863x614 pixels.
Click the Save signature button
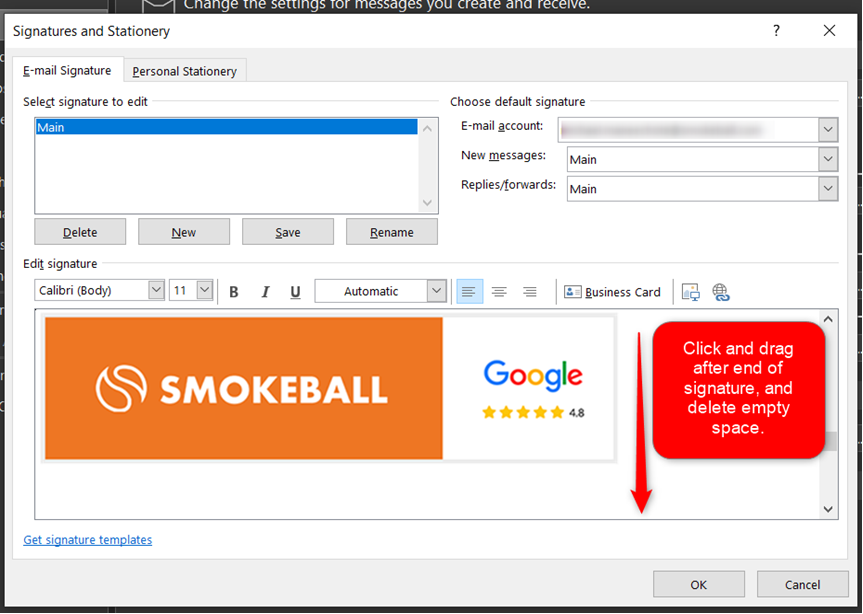click(x=288, y=232)
